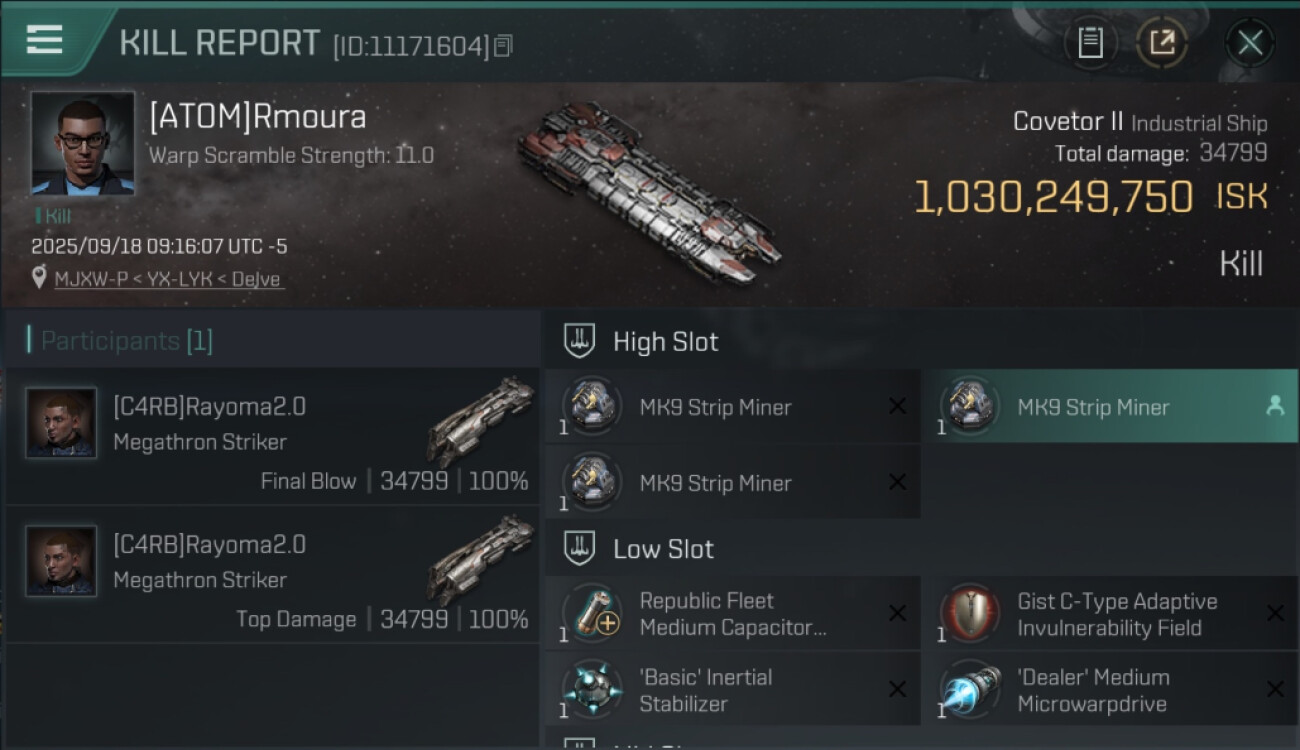
Task: Collapse the Low Slot section
Action: (579, 548)
